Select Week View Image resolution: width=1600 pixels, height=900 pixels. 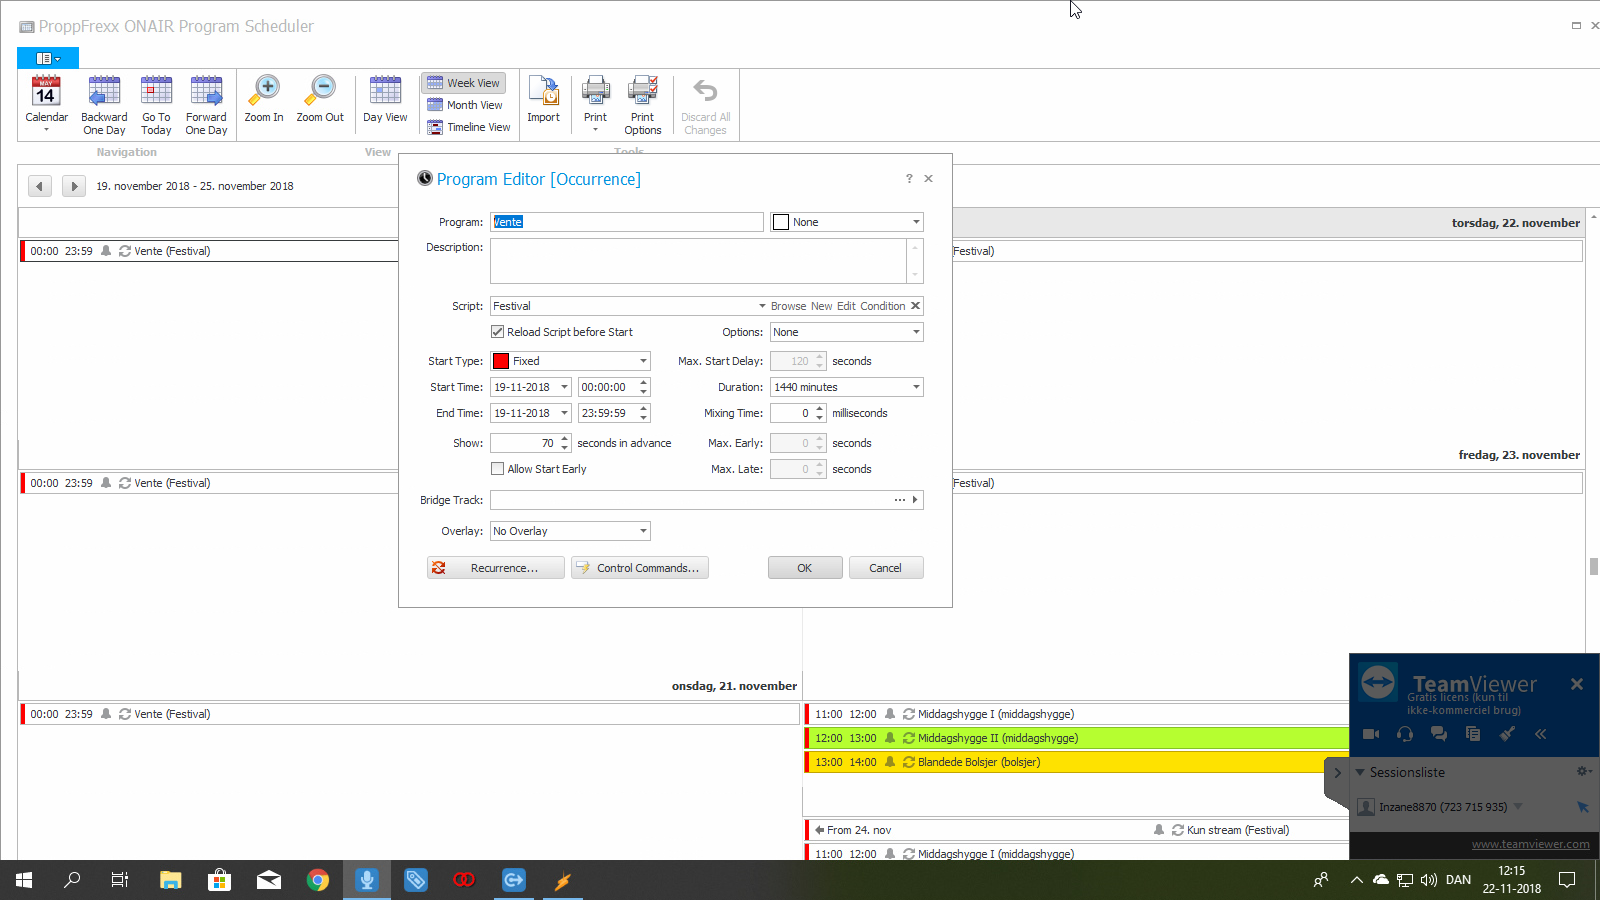pos(464,83)
